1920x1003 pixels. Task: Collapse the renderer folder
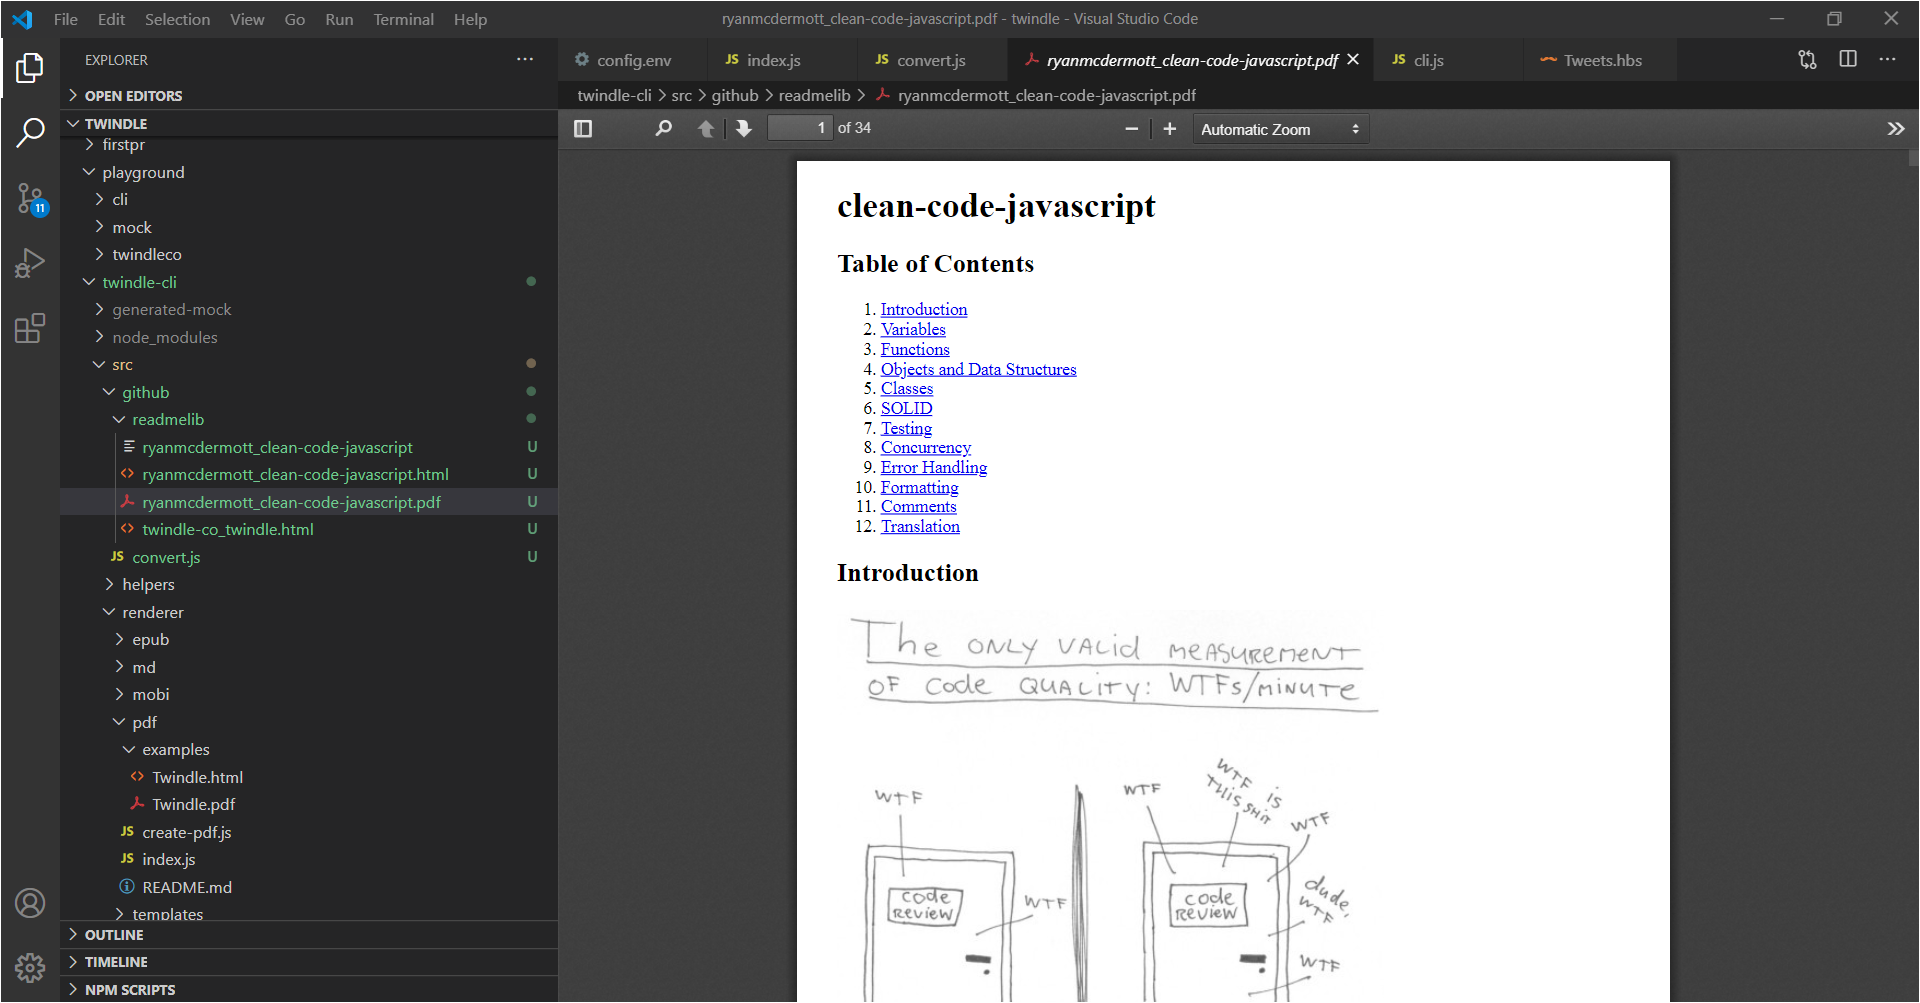tap(152, 612)
